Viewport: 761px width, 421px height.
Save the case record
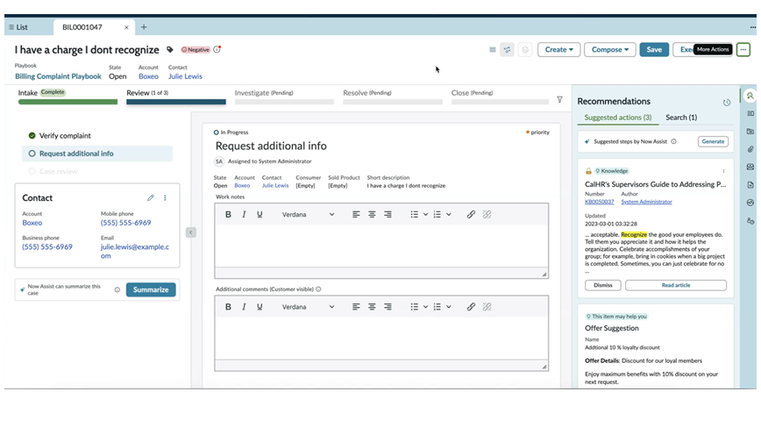pos(654,50)
